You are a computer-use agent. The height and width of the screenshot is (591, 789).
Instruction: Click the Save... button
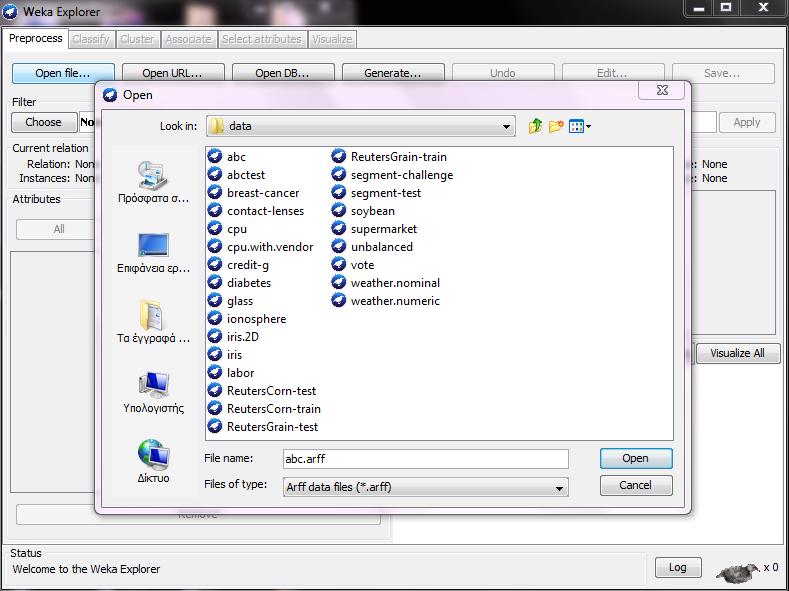pyautogui.click(x=723, y=73)
